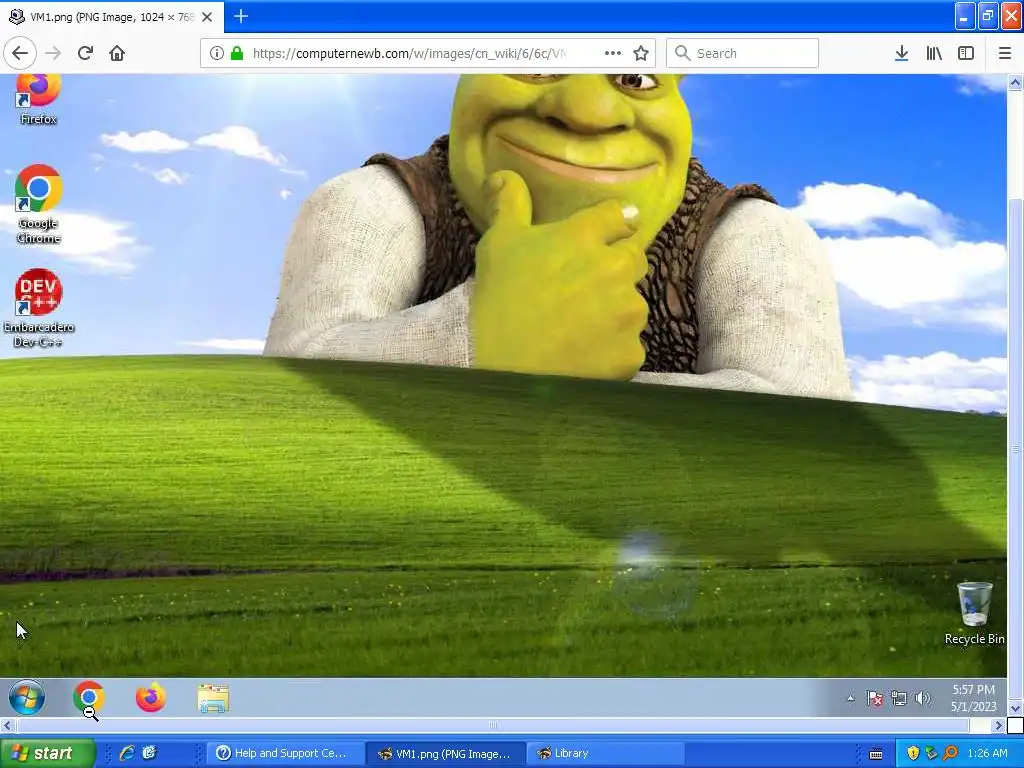Click the Recycle Bin icon in image
Image resolution: width=1024 pixels, height=768 pixels.
pos(974,613)
